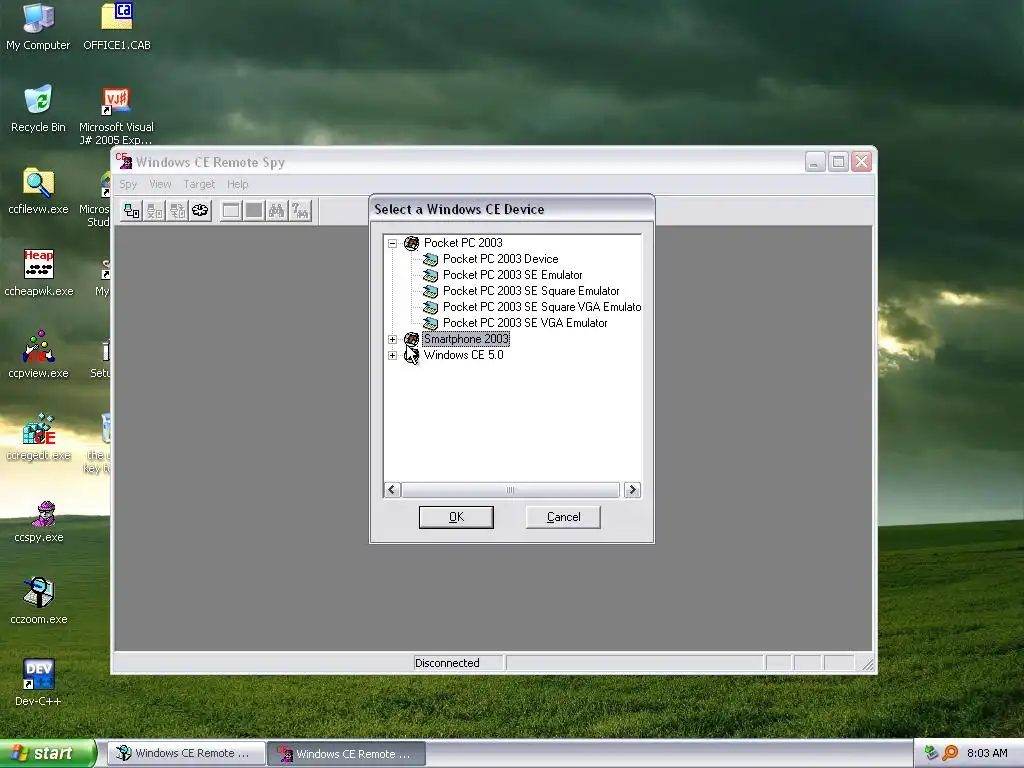Image resolution: width=1024 pixels, height=768 pixels.
Task: Switch to first Windows CE Remote taskbar button
Action: pyautogui.click(x=186, y=754)
